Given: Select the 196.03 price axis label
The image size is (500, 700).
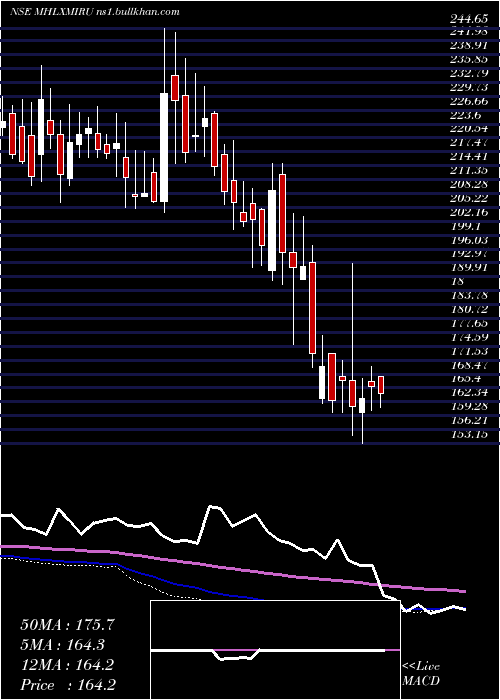Looking at the screenshot, I should pyautogui.click(x=469, y=240).
